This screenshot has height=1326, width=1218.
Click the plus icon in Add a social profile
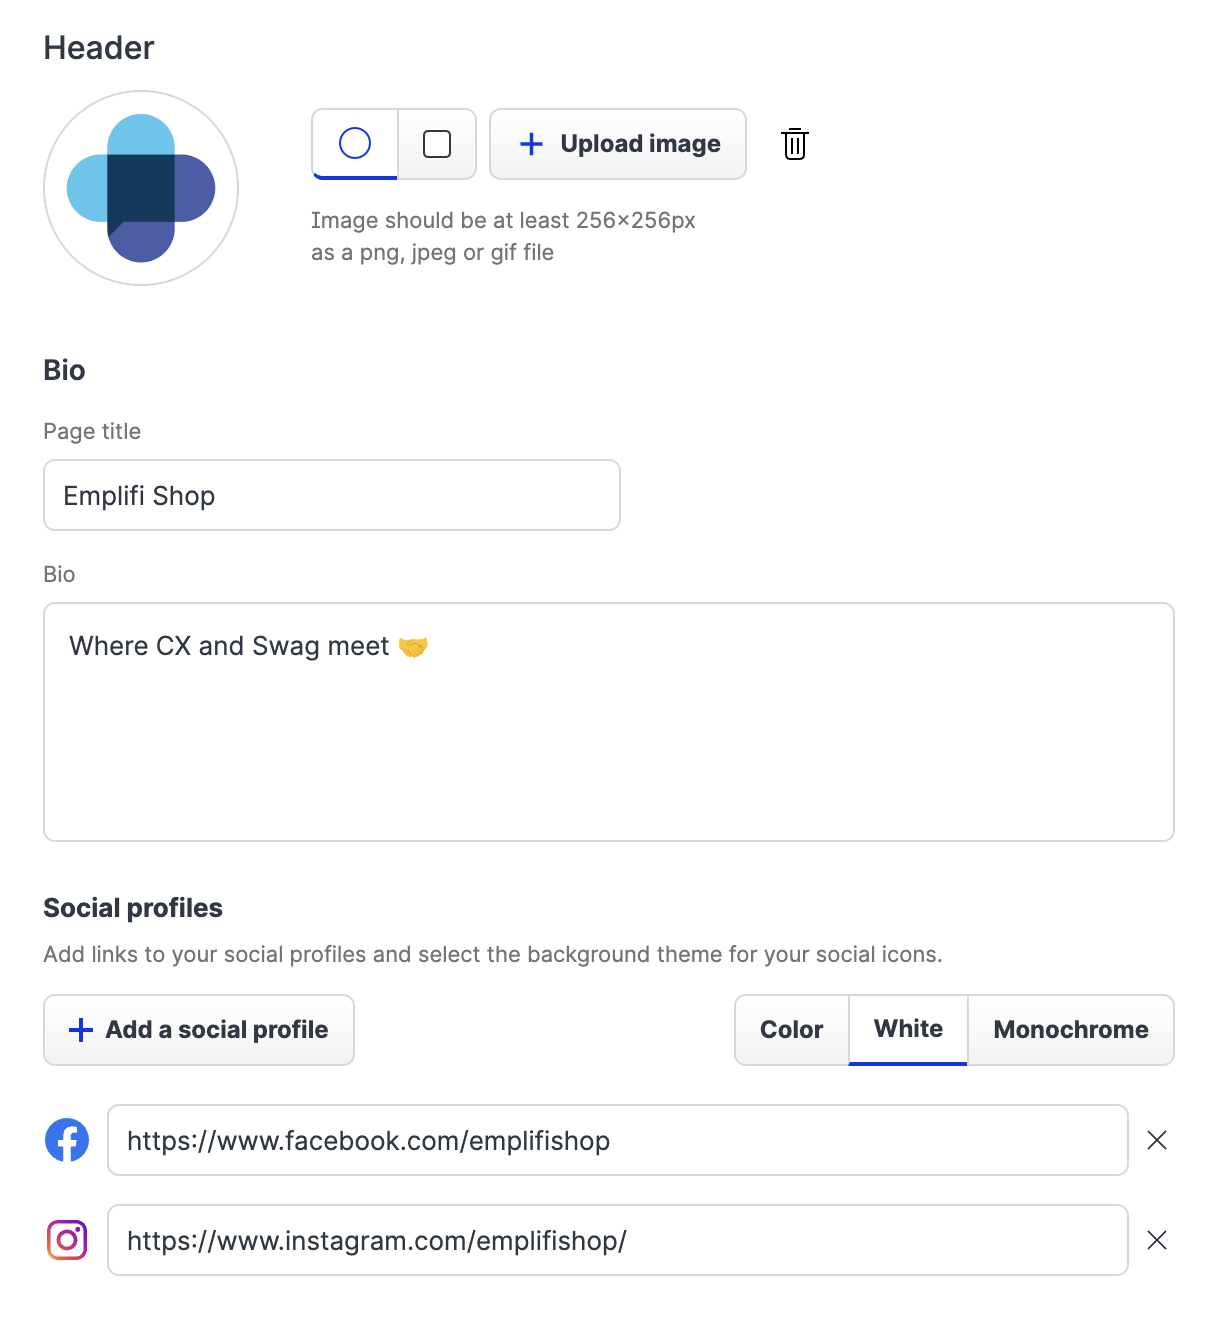pyautogui.click(x=81, y=1030)
